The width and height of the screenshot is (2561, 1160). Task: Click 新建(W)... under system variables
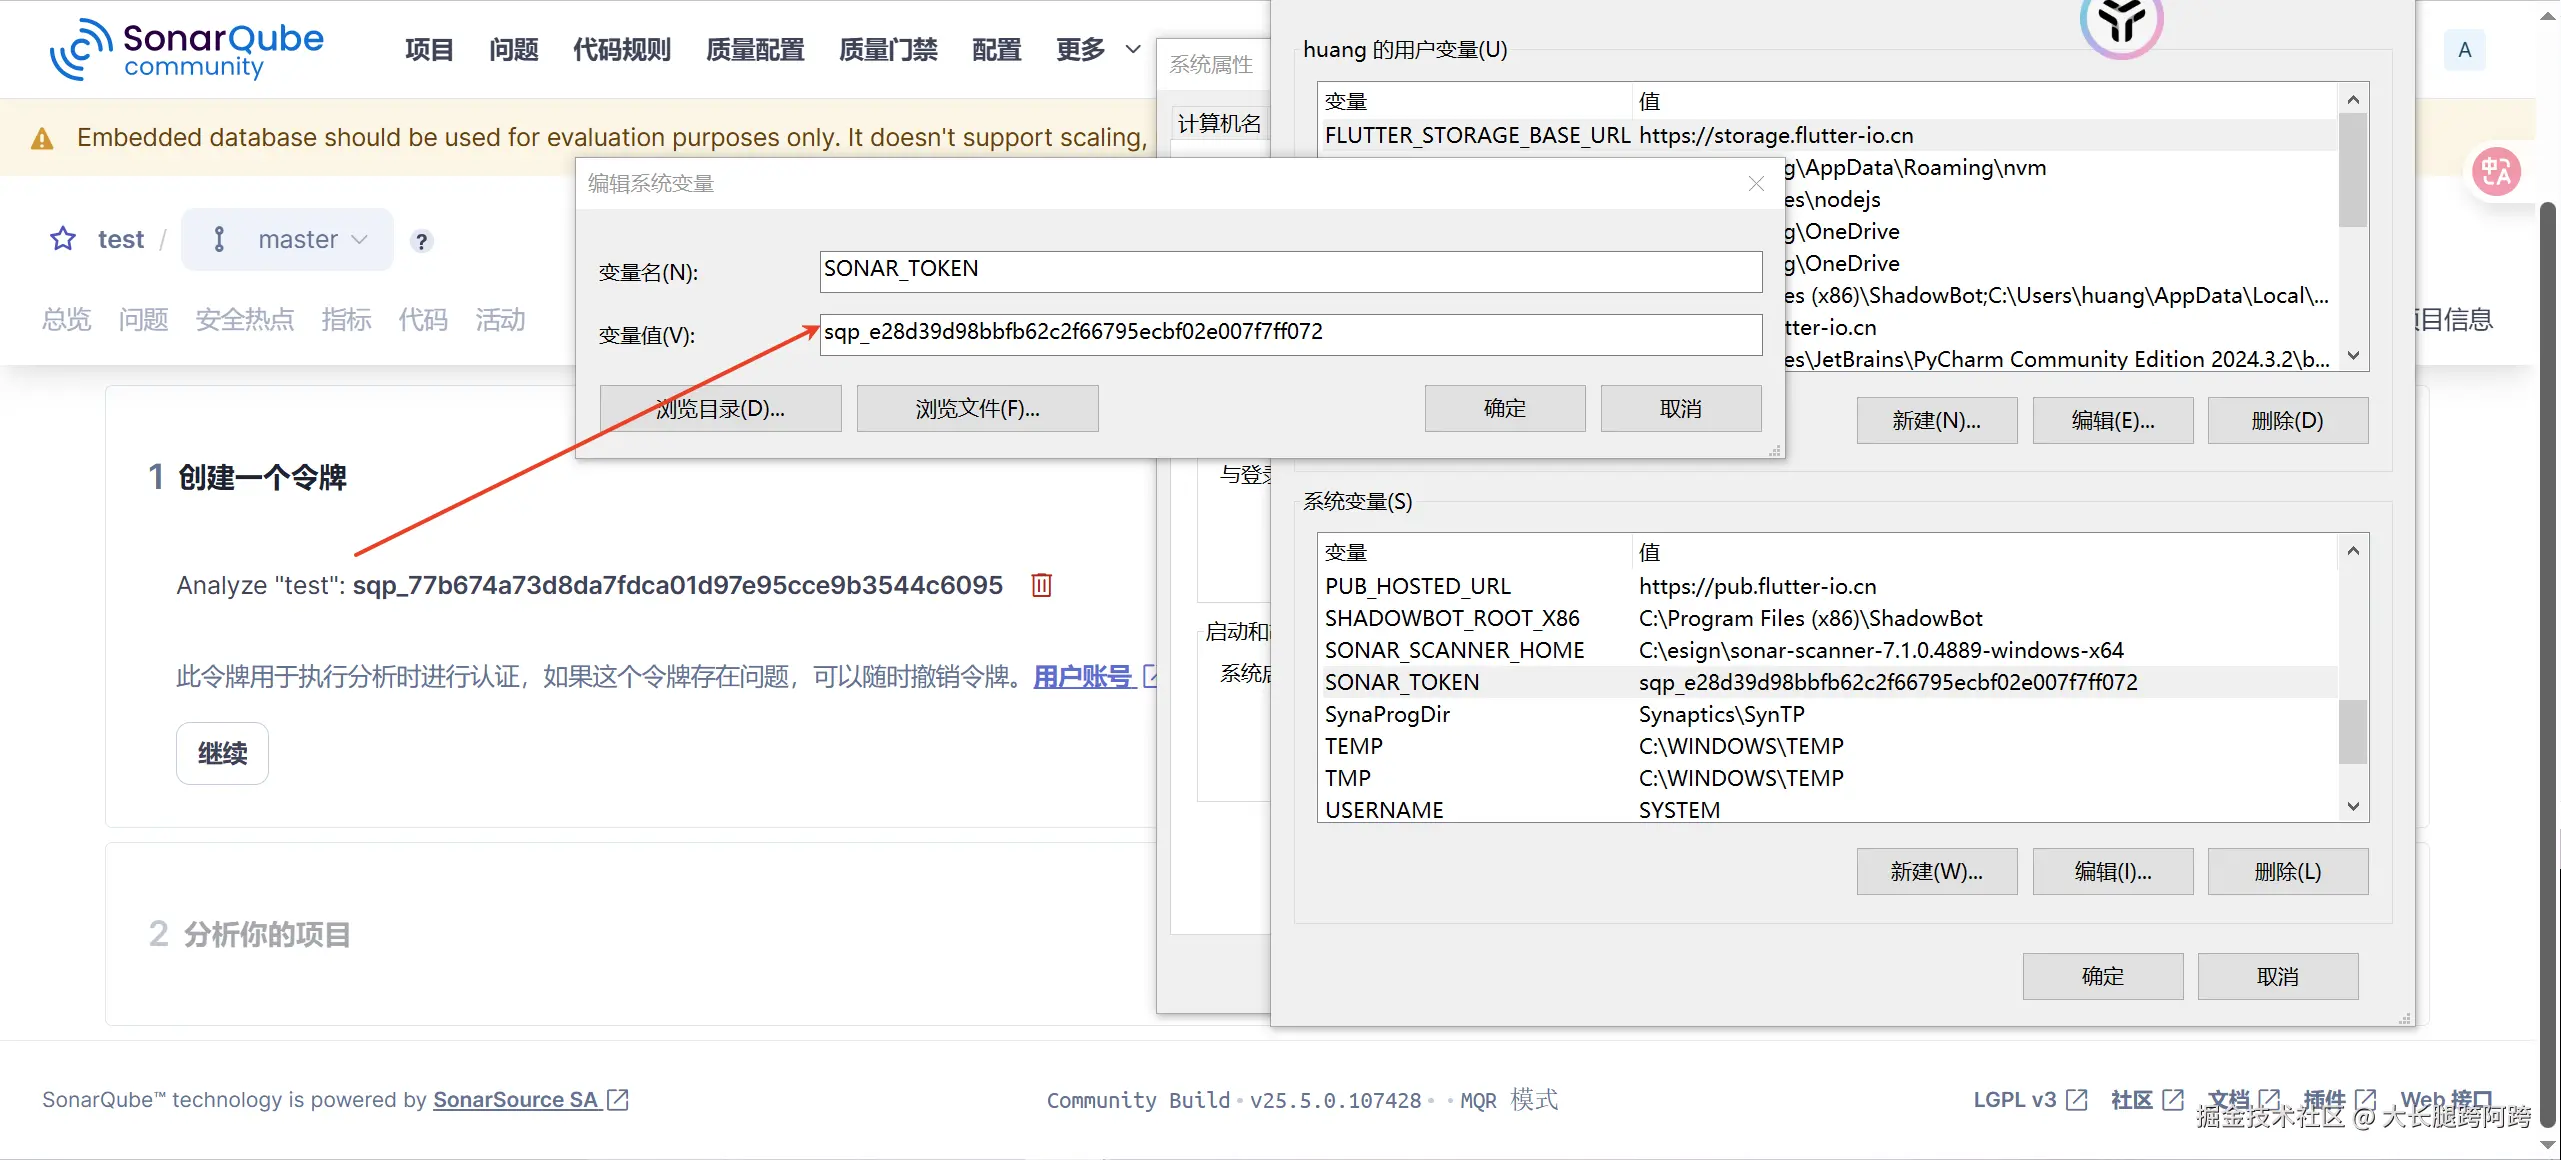tap(1936, 871)
